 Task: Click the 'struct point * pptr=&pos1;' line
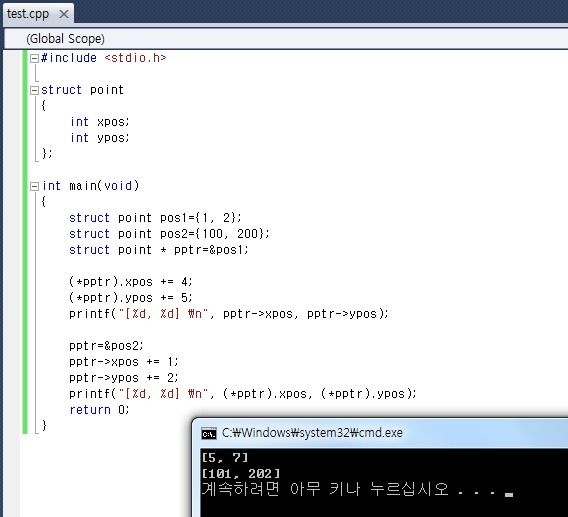click(159, 250)
